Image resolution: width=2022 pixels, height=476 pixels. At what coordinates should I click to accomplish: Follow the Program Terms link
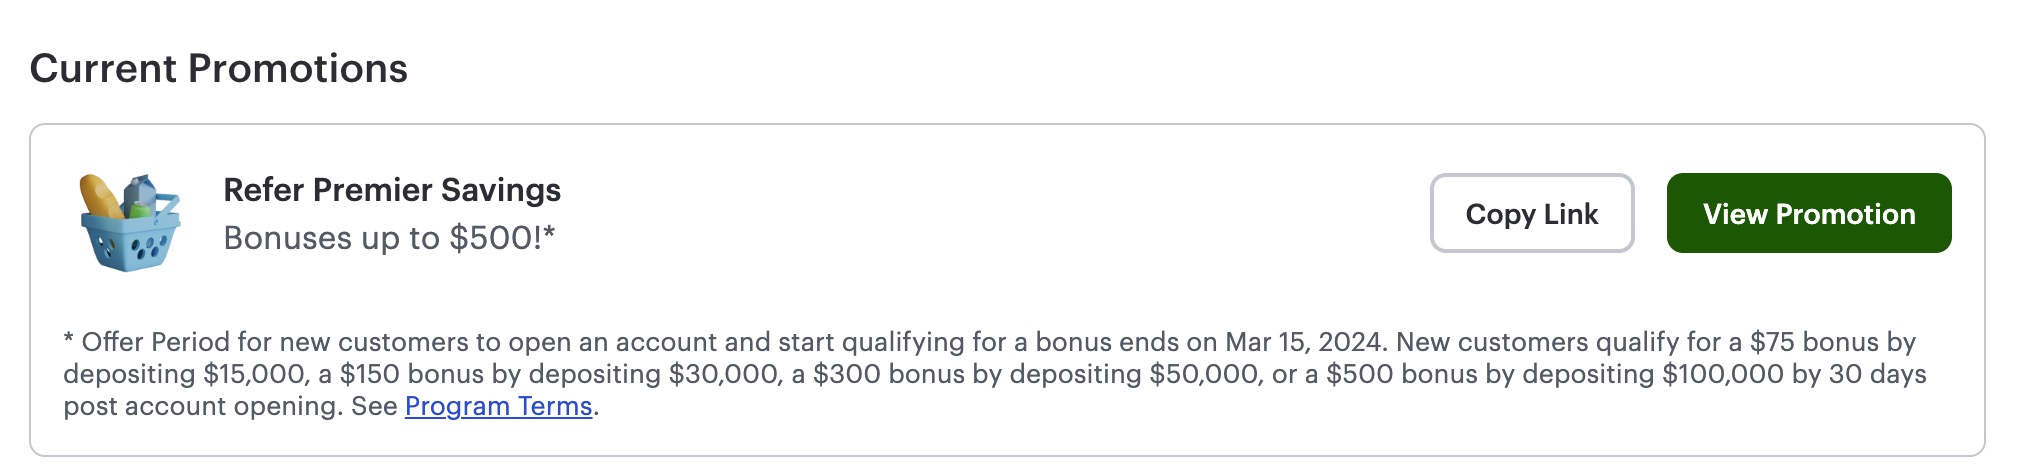coord(498,407)
